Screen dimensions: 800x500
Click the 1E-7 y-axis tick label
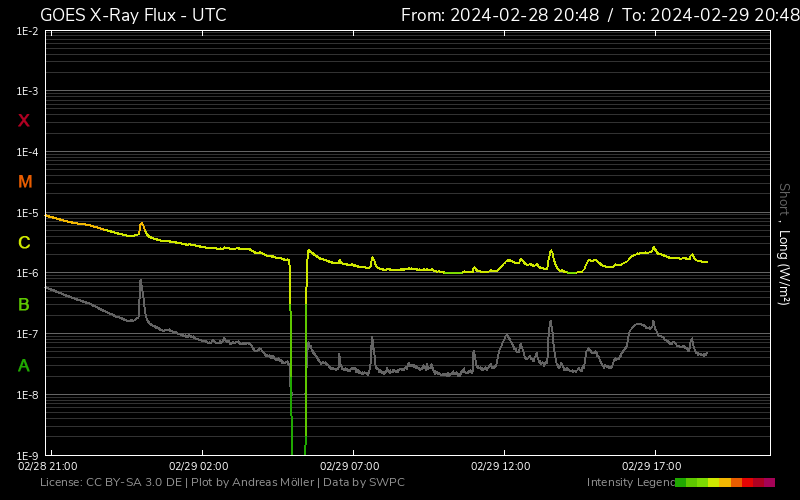click(27, 334)
